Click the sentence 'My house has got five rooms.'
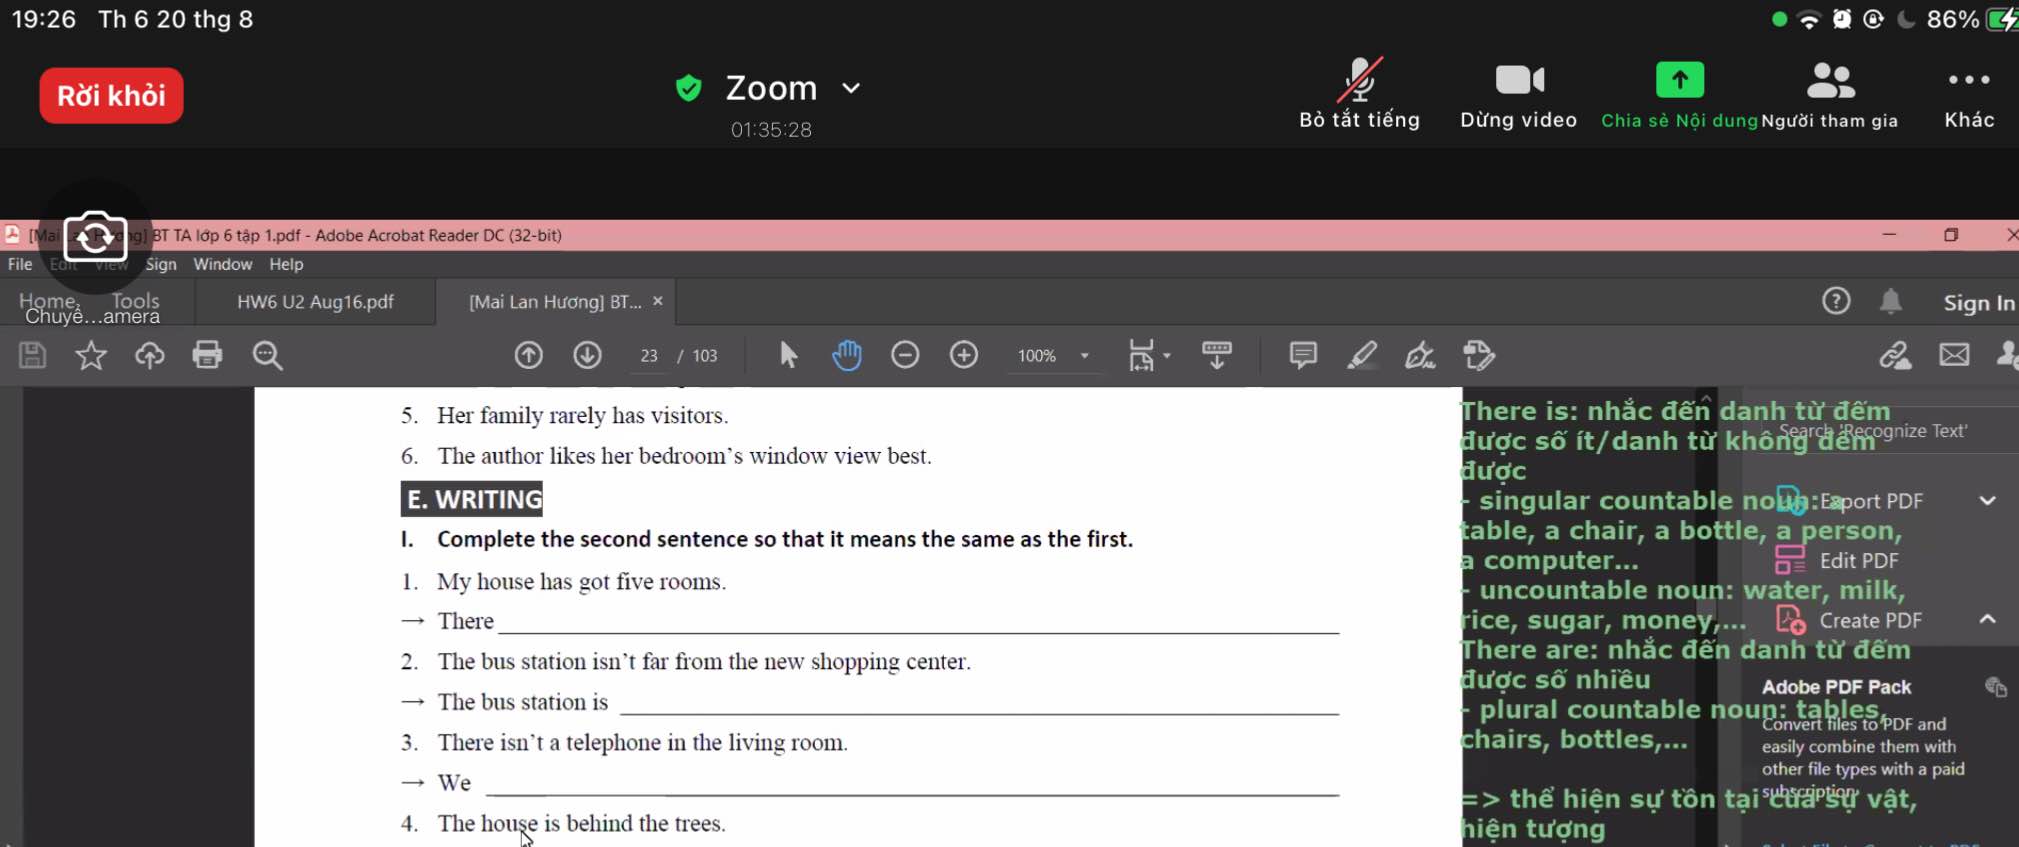This screenshot has width=2019, height=847. (x=581, y=582)
